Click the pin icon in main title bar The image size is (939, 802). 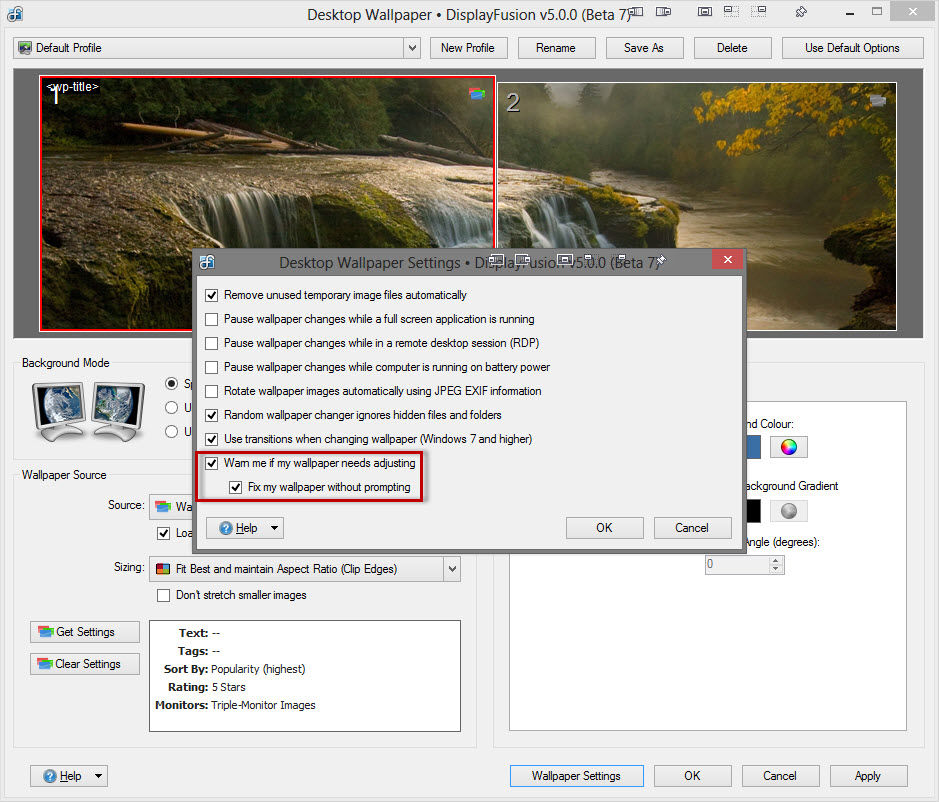click(x=801, y=13)
